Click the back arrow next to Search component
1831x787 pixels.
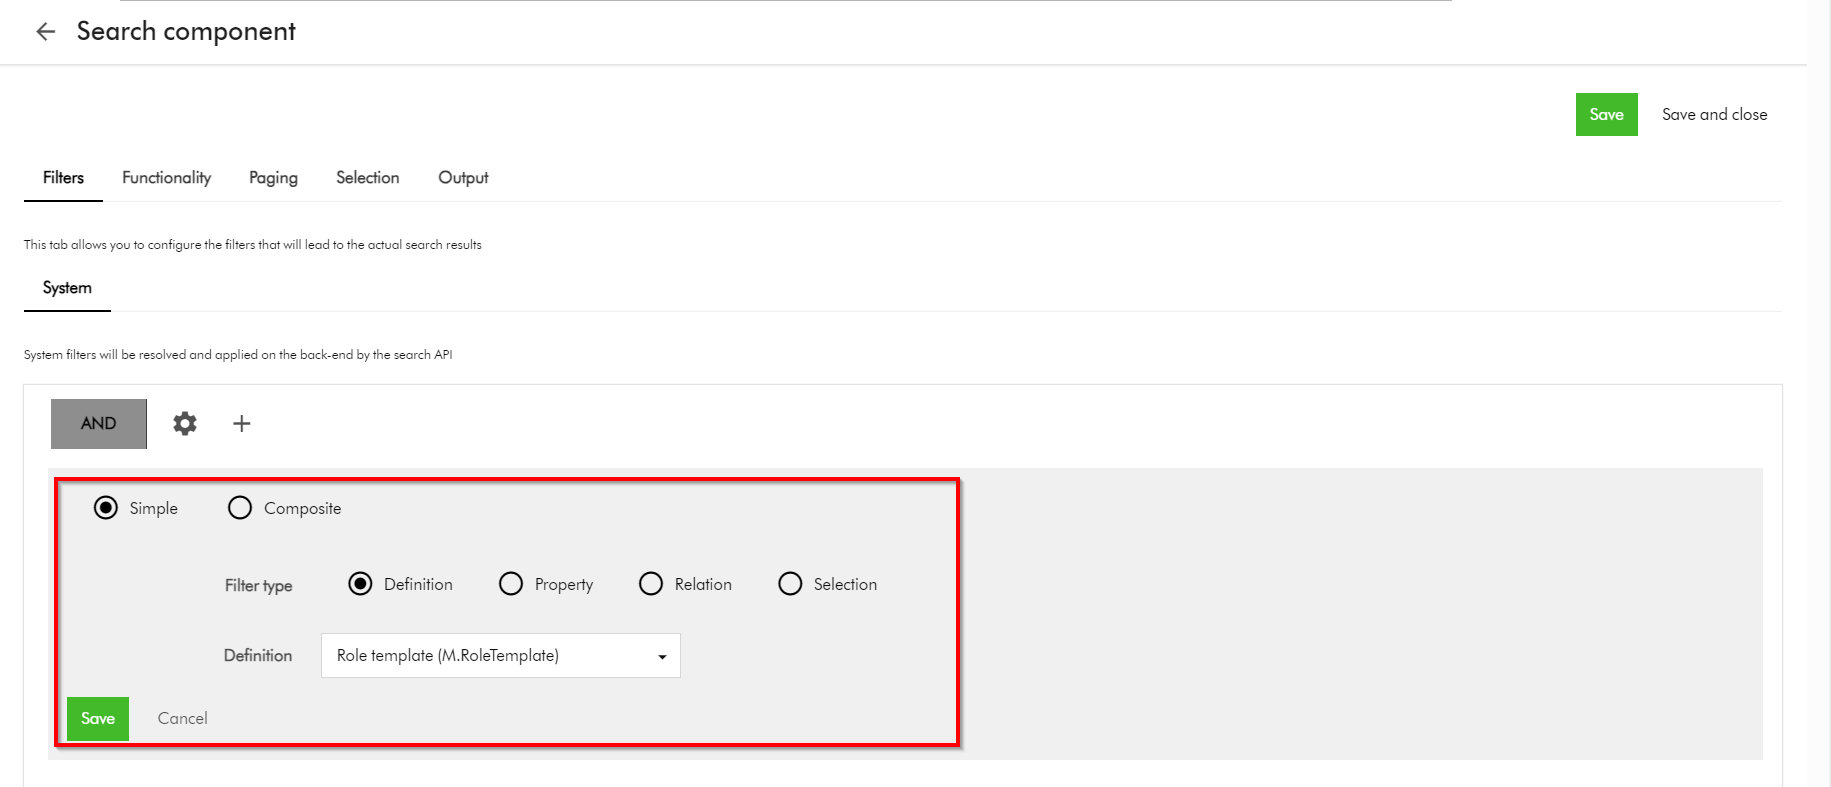(45, 32)
